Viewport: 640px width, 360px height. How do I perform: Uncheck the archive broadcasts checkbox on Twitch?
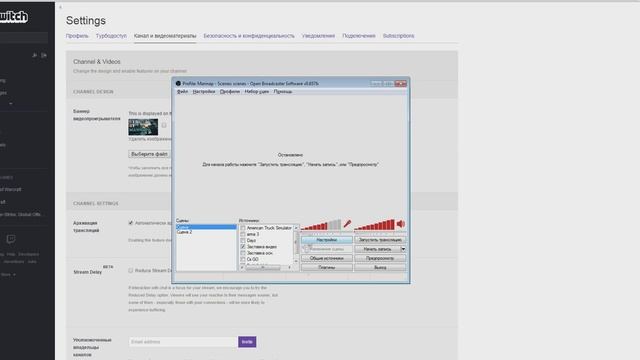coord(131,223)
